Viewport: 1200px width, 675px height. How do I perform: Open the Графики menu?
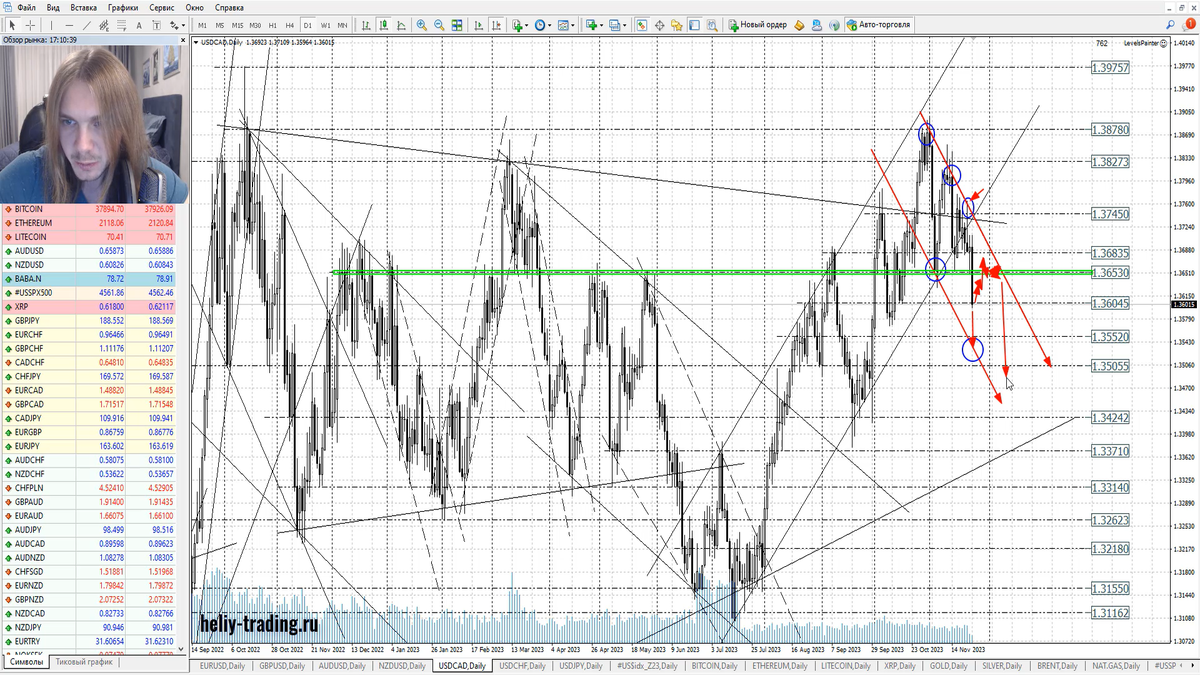point(124,7)
